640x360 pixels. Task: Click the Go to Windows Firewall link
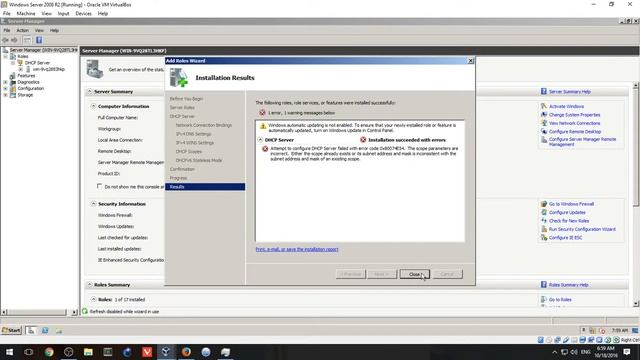571,204
